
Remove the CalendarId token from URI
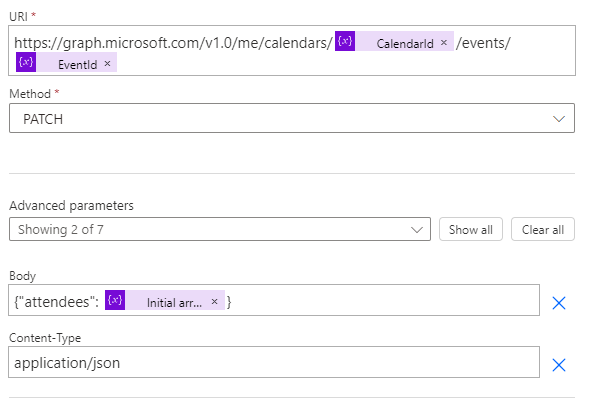[x=444, y=43]
